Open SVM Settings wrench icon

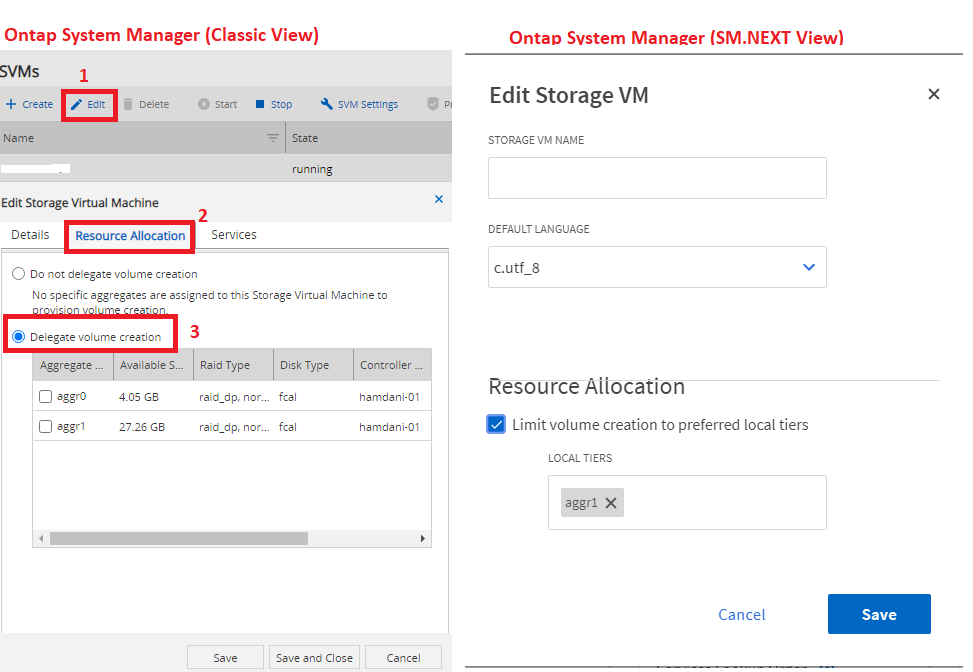pyautogui.click(x=327, y=104)
